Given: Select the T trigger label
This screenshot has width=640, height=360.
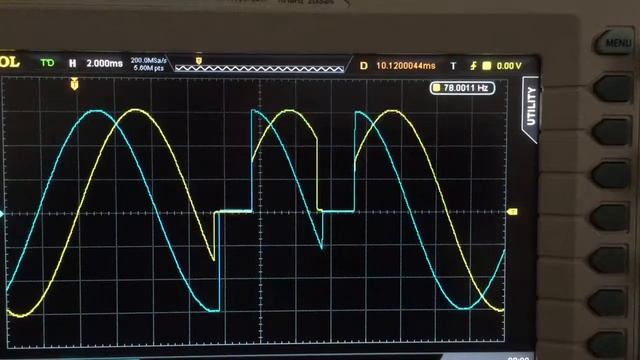Looking at the screenshot, I should click(x=453, y=66).
